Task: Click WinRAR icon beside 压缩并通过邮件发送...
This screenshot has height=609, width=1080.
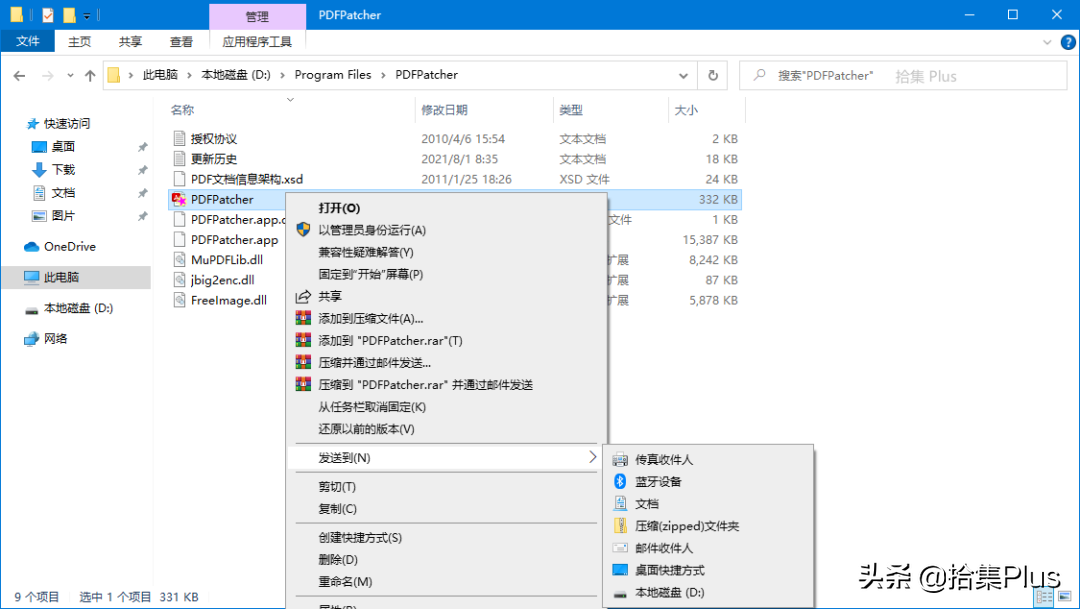Action: pos(303,362)
